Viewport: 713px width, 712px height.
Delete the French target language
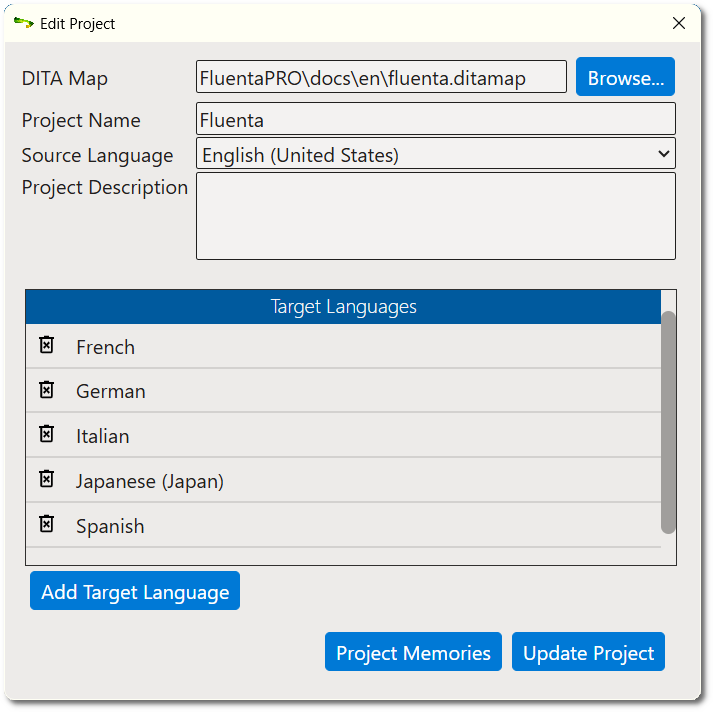point(46,345)
